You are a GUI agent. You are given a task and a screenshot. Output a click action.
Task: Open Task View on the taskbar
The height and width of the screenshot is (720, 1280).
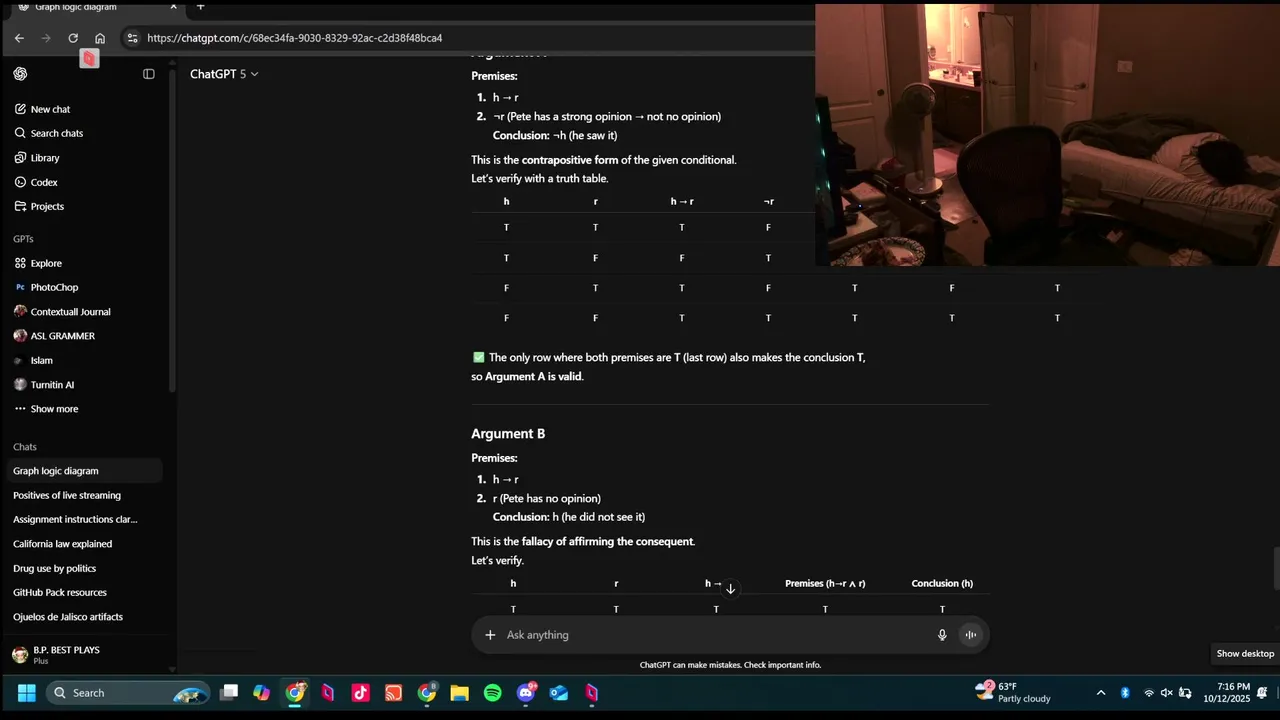[229, 692]
